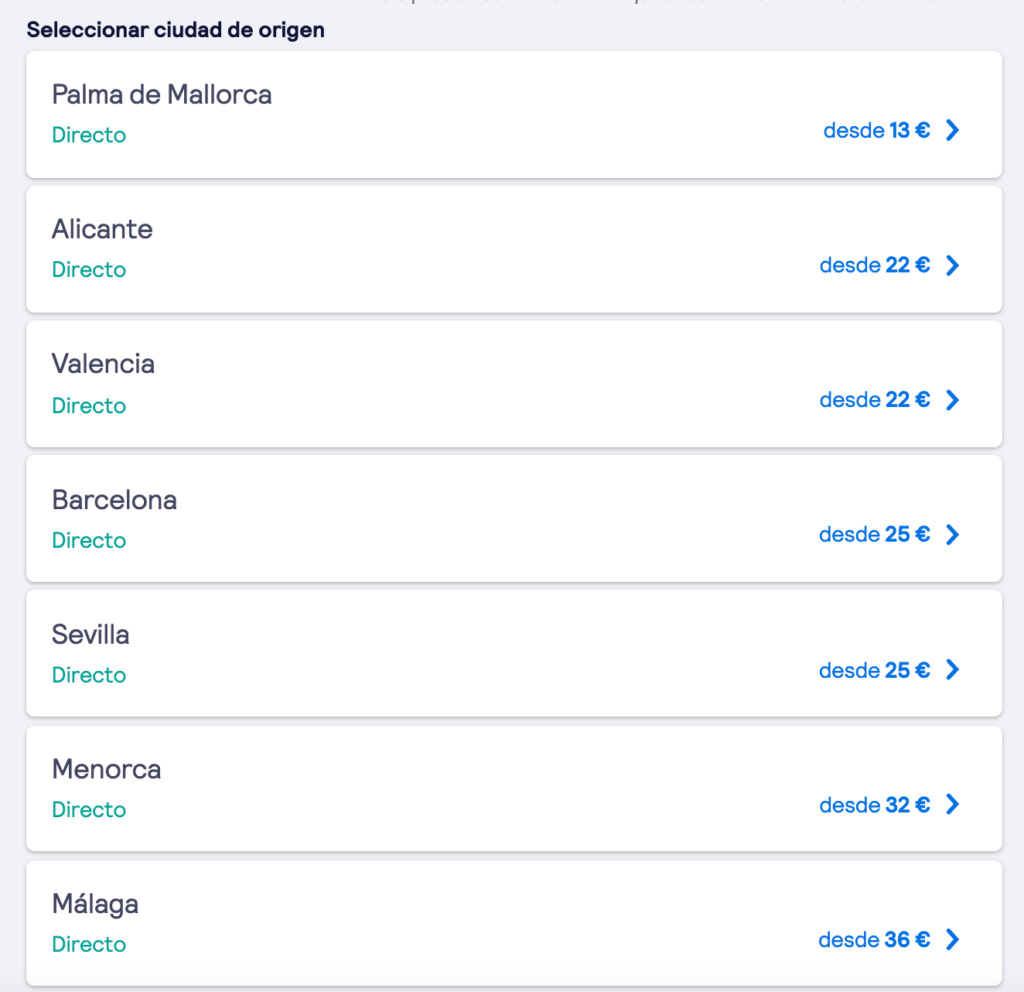Pick Málaga as origin city
The image size is (1024, 992).
click(95, 904)
